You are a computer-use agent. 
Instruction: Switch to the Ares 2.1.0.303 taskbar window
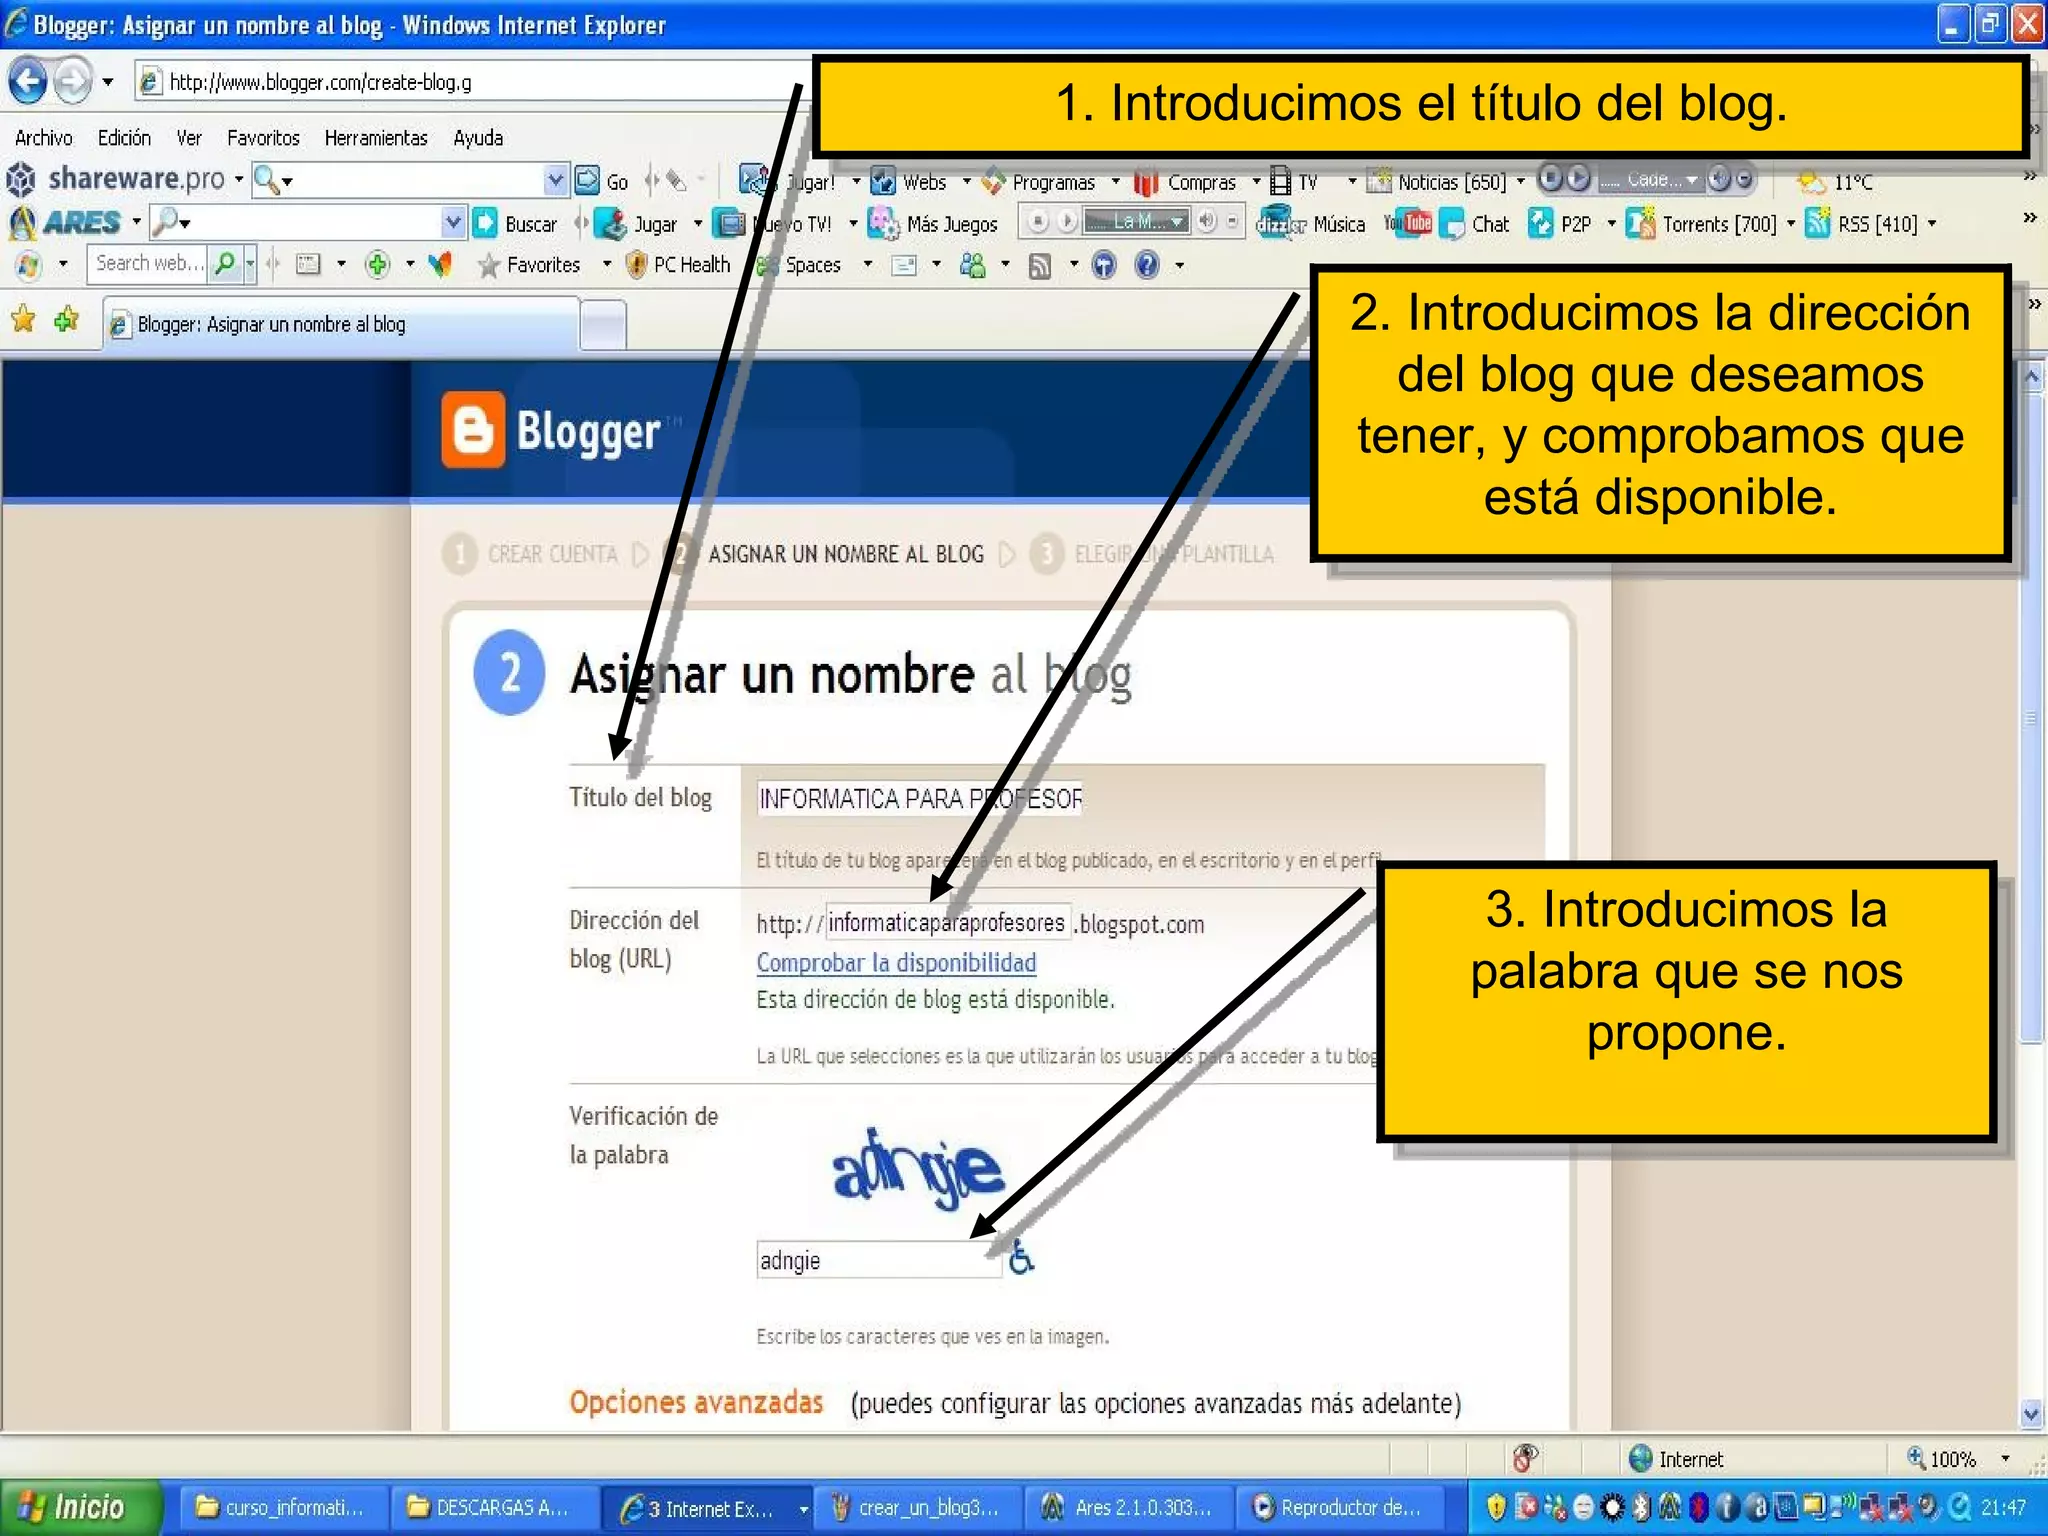(x=1129, y=1507)
